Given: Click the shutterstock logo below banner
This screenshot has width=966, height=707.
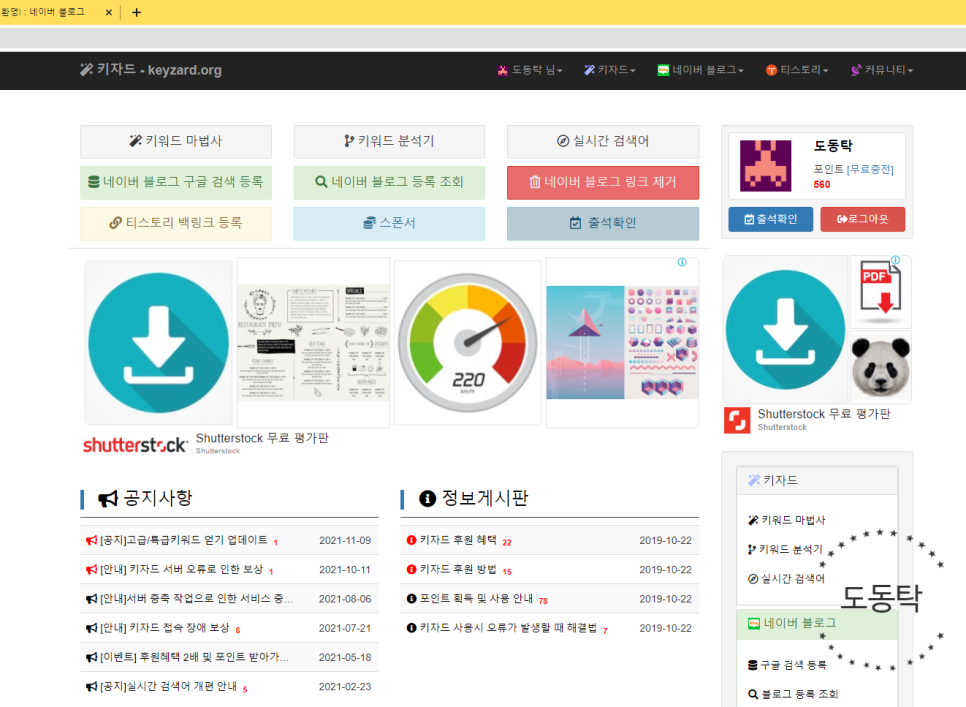Looking at the screenshot, I should (x=136, y=445).
